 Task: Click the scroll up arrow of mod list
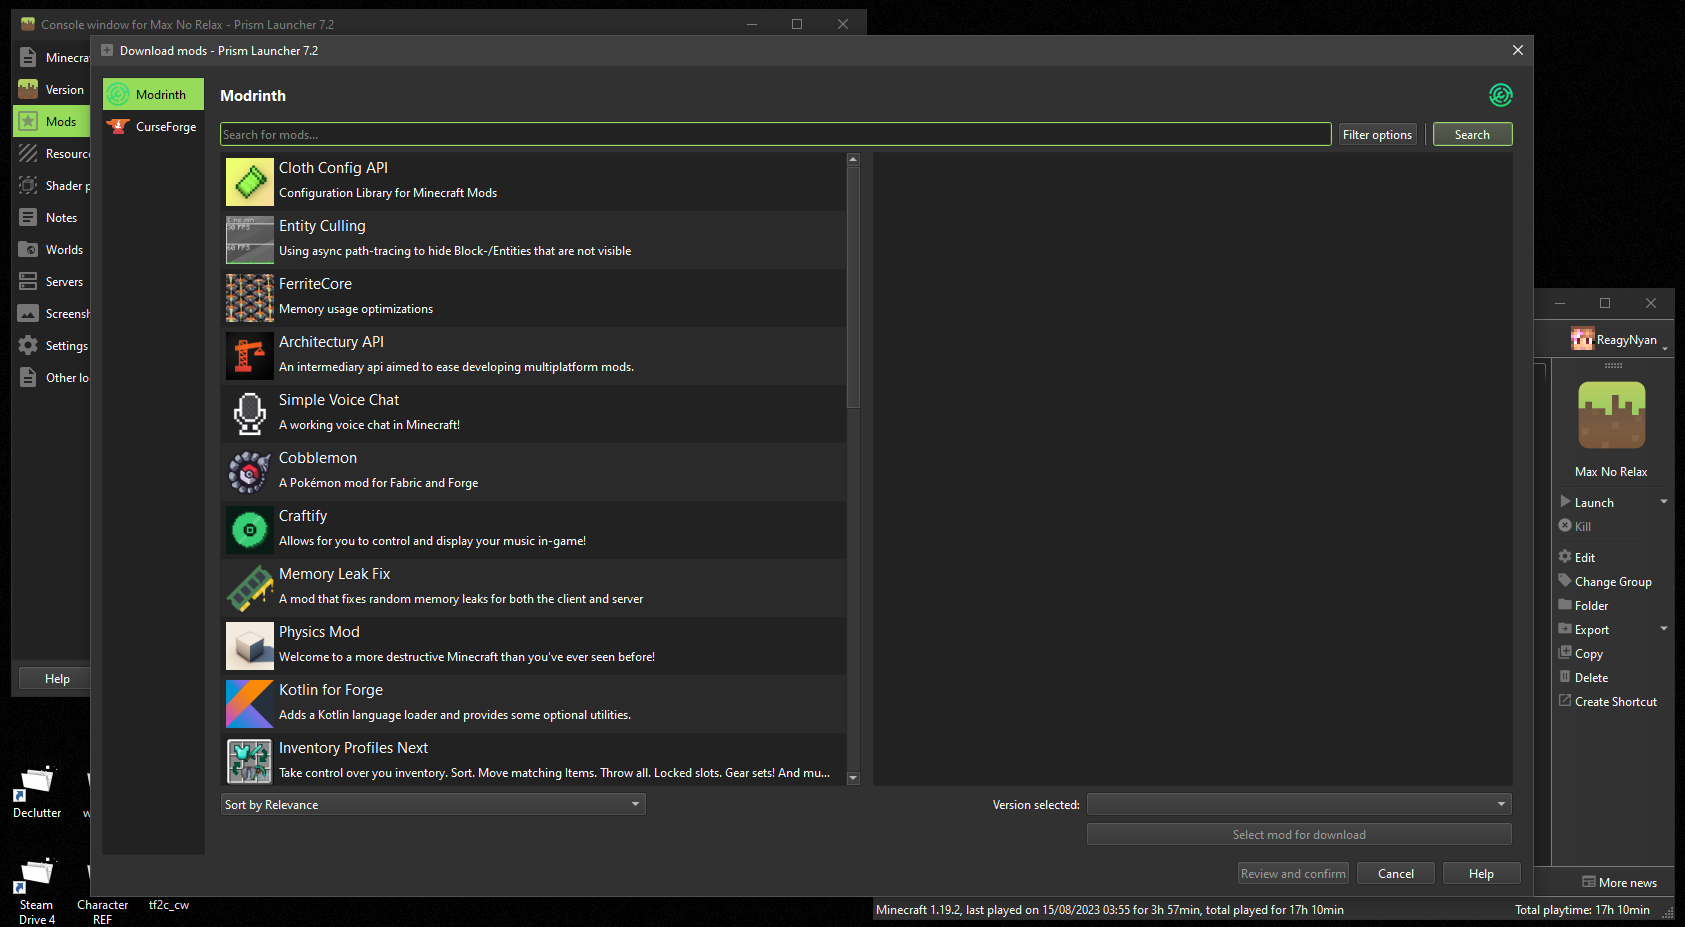pos(853,159)
